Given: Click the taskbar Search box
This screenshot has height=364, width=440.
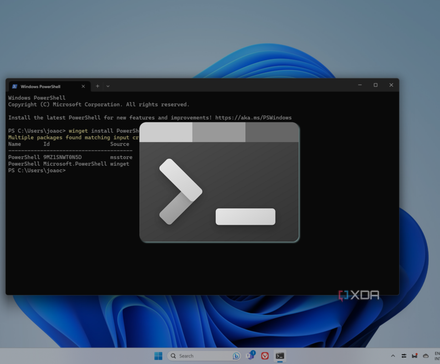Looking at the screenshot, I should (x=204, y=356).
